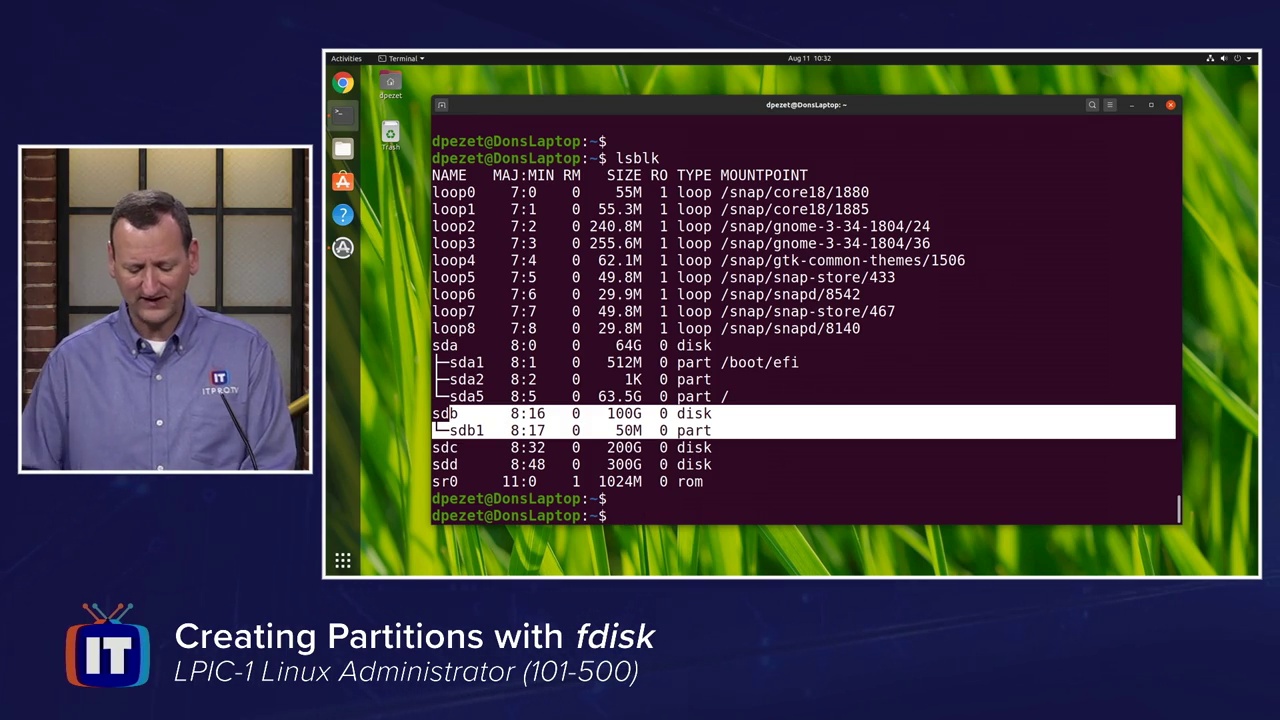Image resolution: width=1280 pixels, height=720 pixels.
Task: Click /snap/gnome-3-34-1804/24 mountpoint text
Action: 825,226
